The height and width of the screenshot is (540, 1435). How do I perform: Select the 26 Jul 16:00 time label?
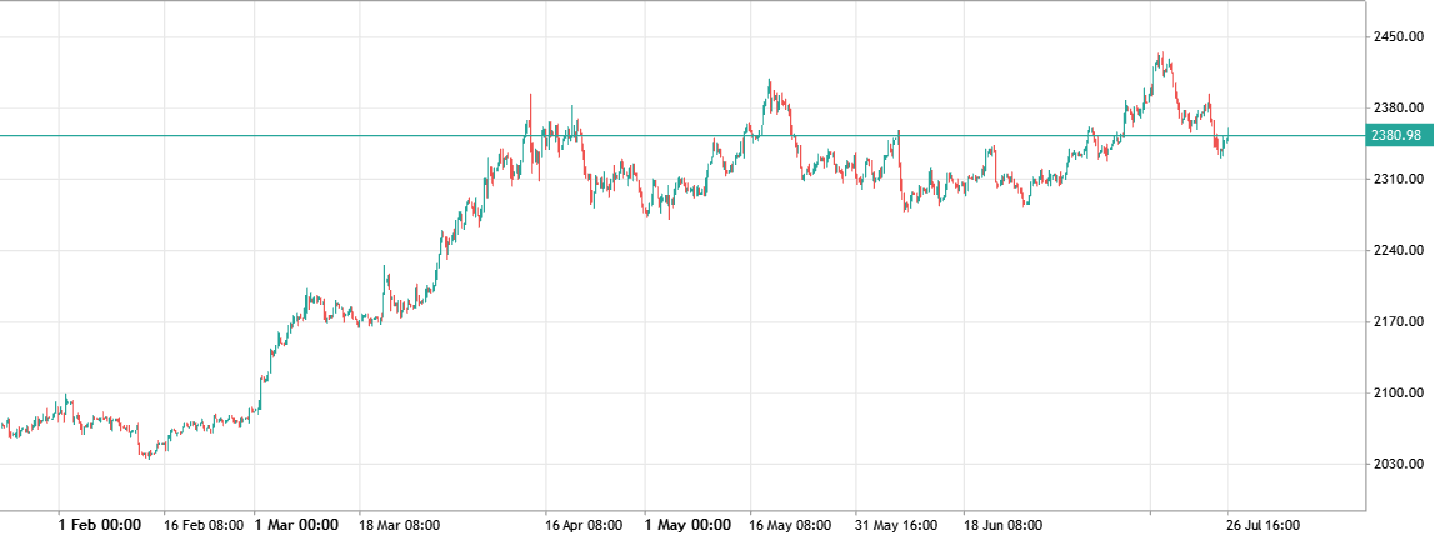click(1264, 525)
